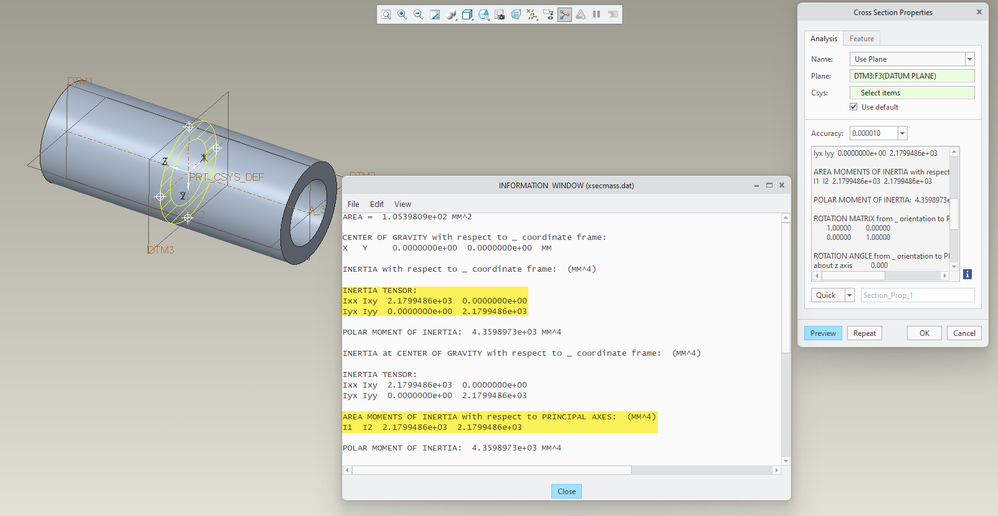Open the View menu in Information Window
Viewport: 998px width, 516px height.
click(403, 204)
